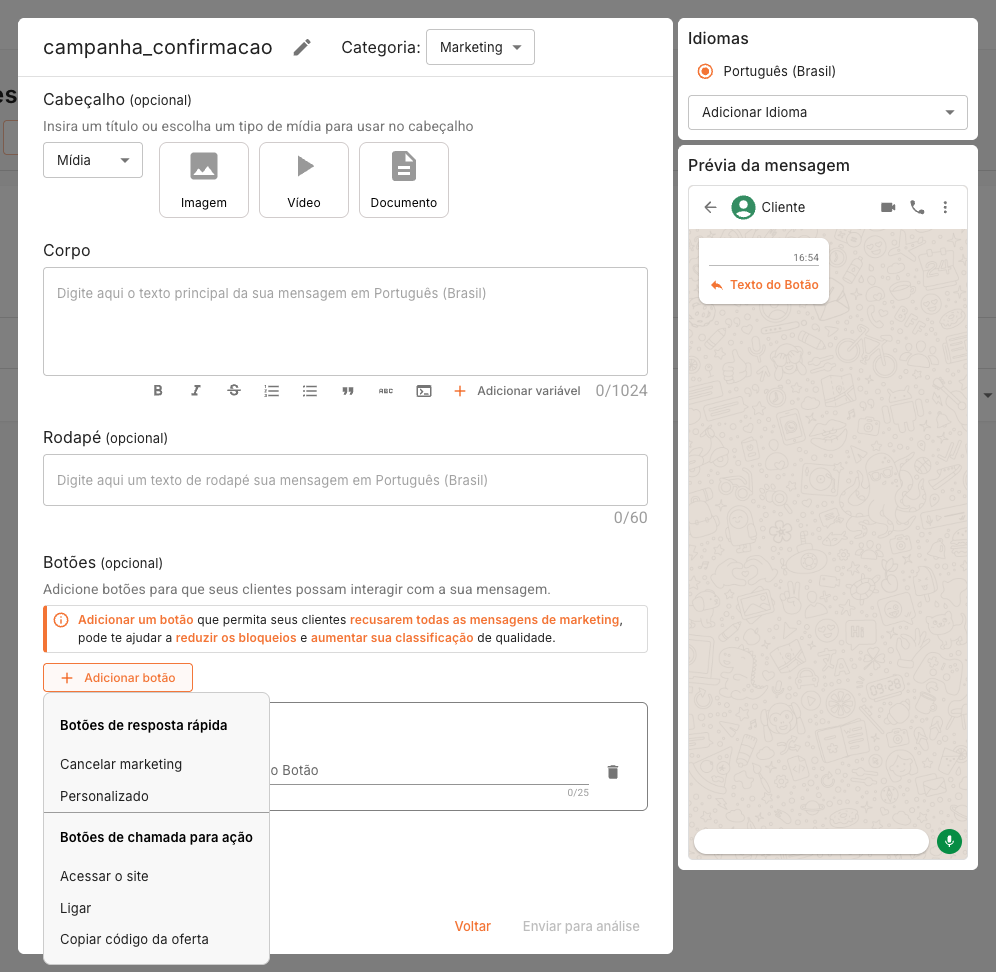Open the Mídia header type dropdown
The width and height of the screenshot is (996, 972).
(x=93, y=160)
